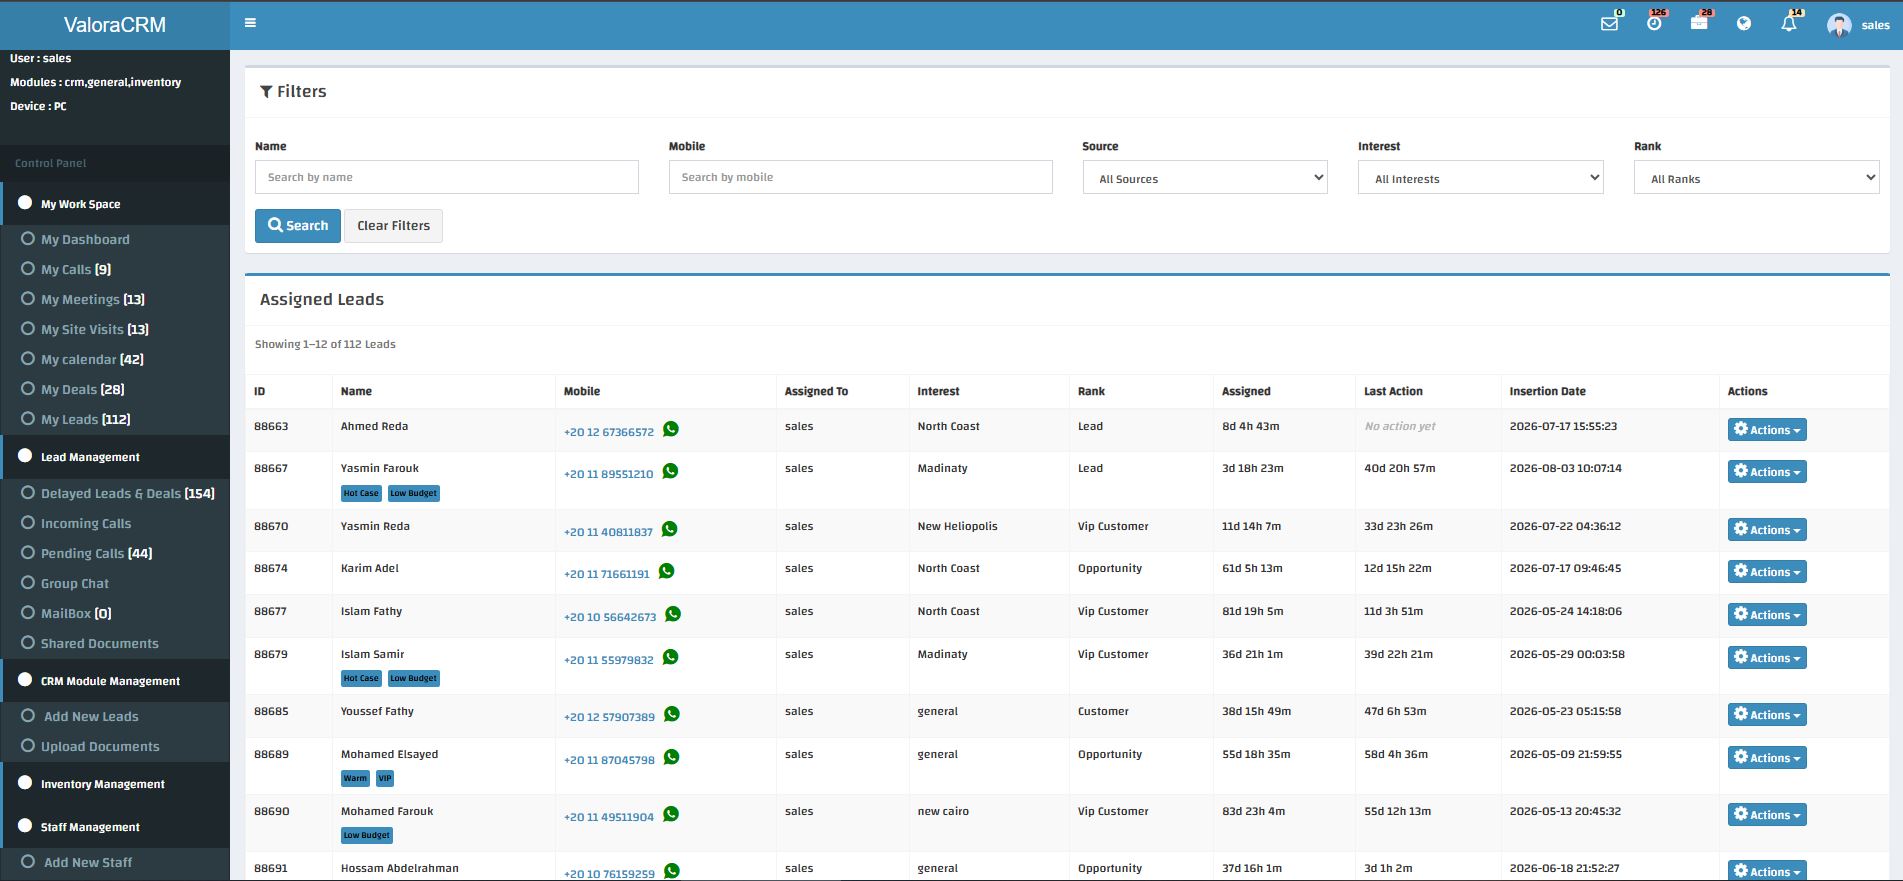This screenshot has height=881, width=1903.
Task: Open WhatsApp chat for Mohamed Elsayed
Action: [672, 757]
